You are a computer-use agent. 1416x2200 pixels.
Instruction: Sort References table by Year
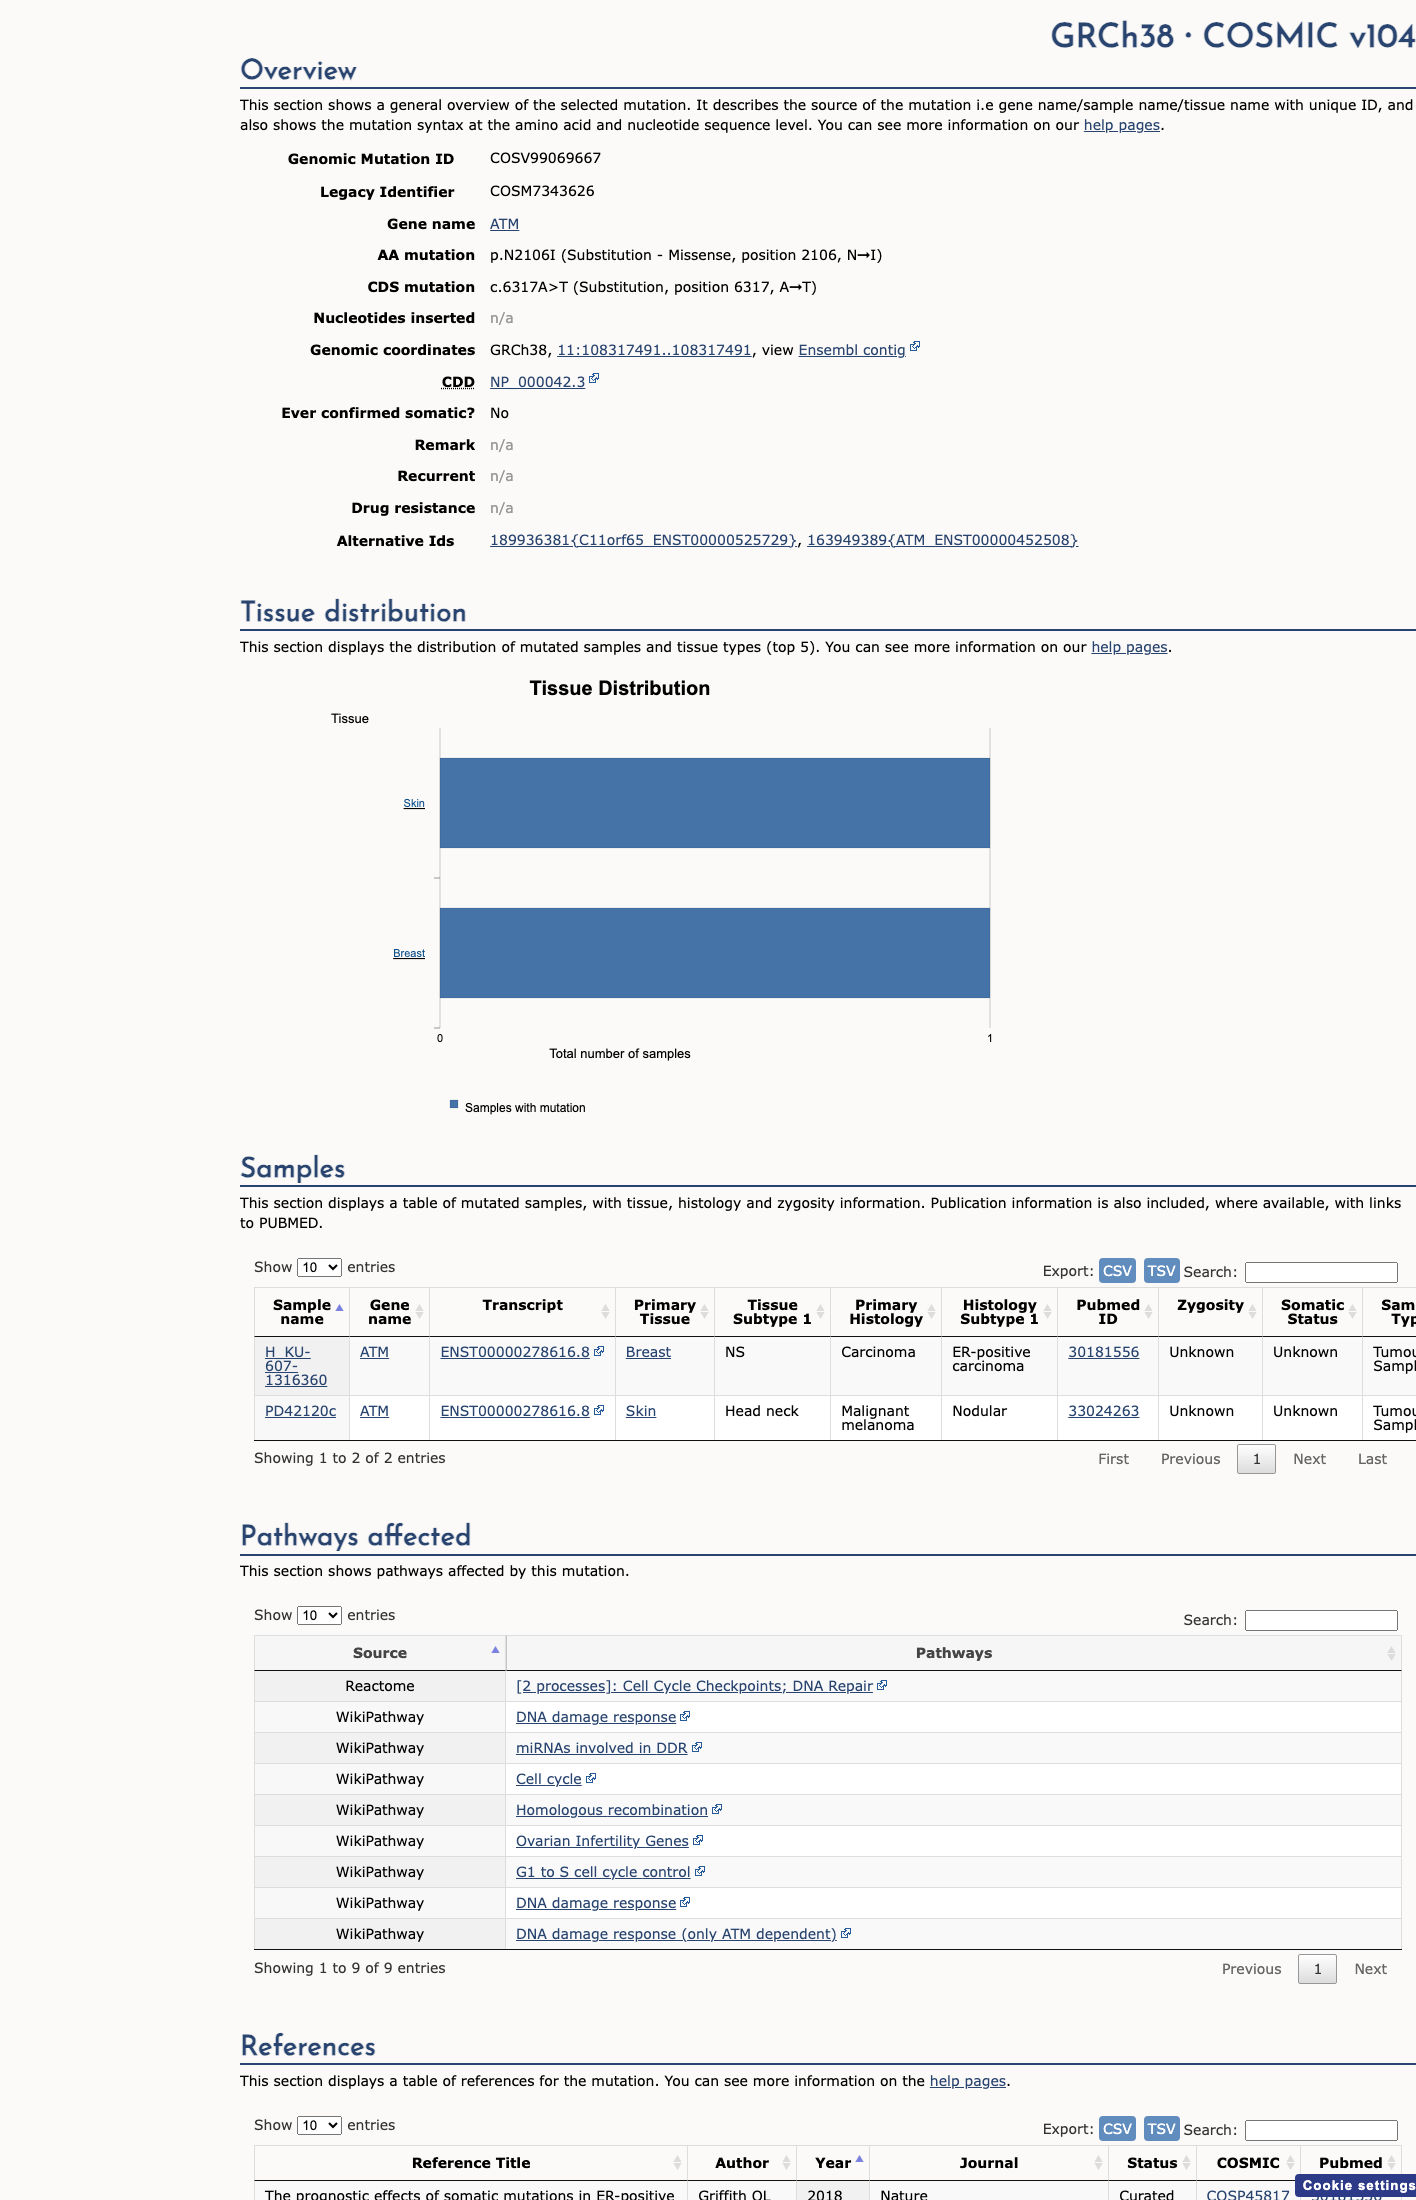pyautogui.click(x=833, y=2163)
